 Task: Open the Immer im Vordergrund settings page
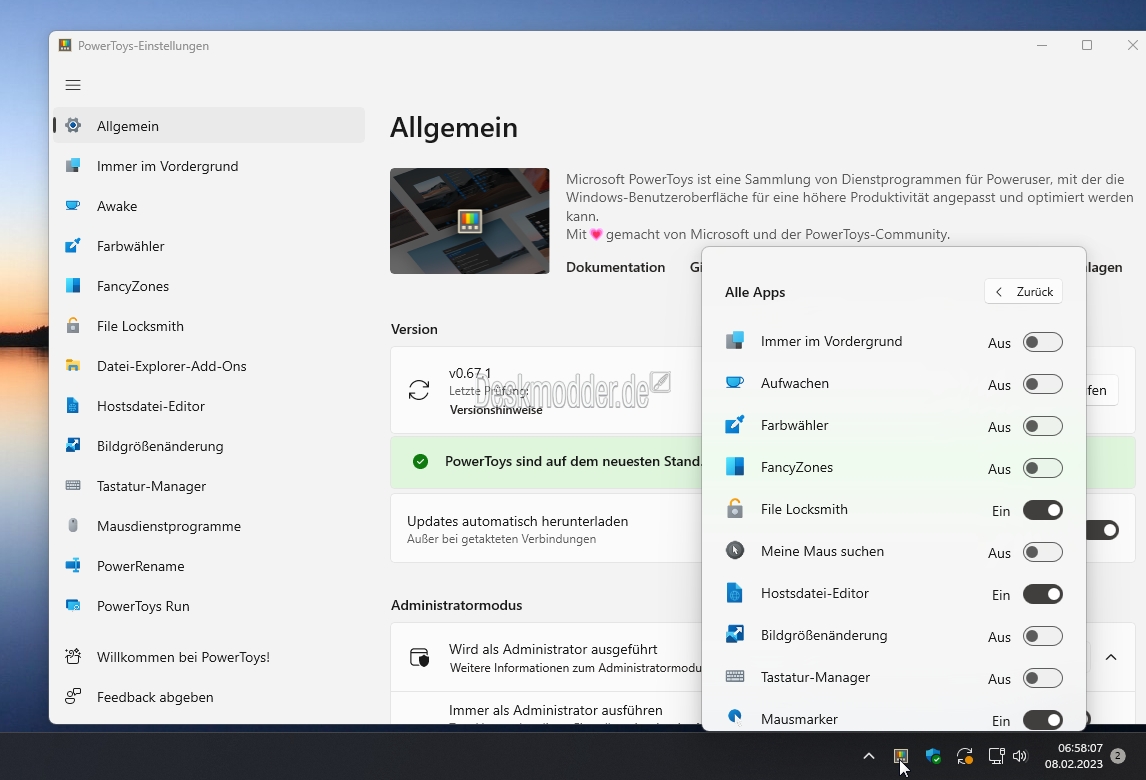[x=209, y=166]
